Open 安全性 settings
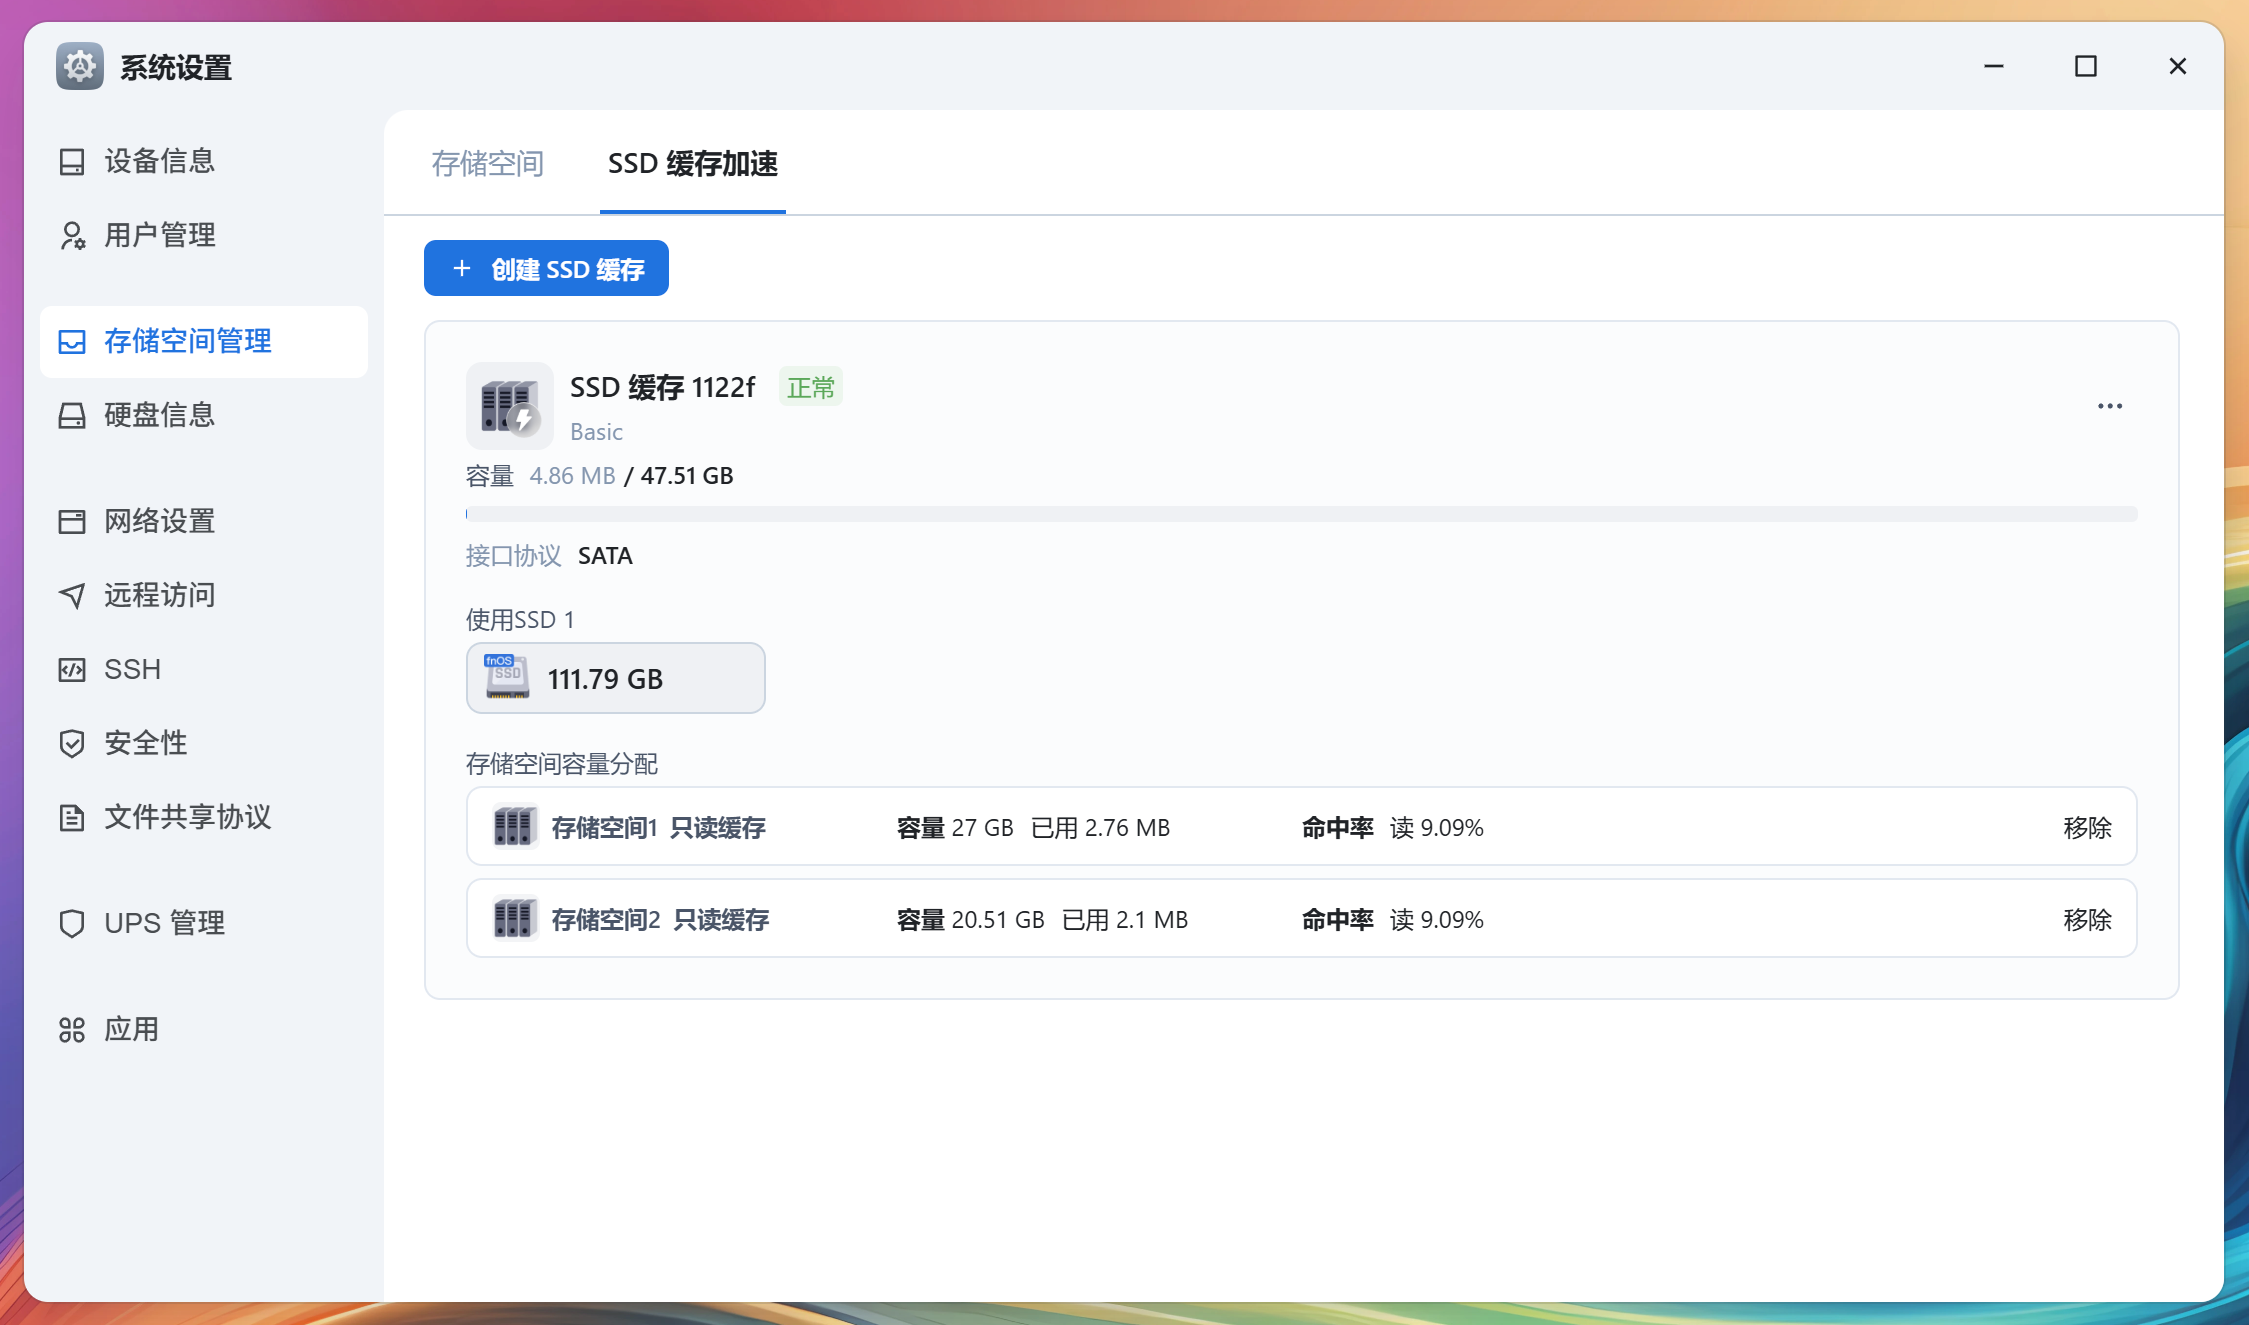The width and height of the screenshot is (2249, 1325). click(145, 743)
